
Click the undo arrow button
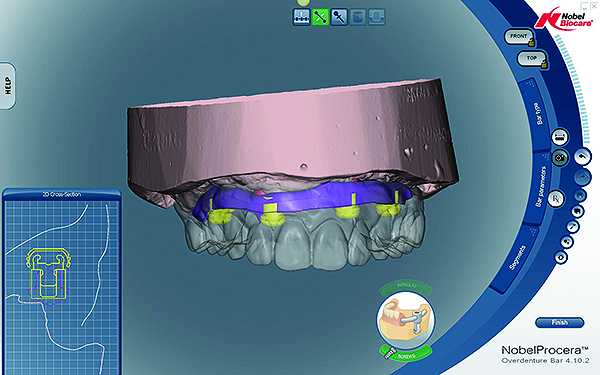coord(583,157)
